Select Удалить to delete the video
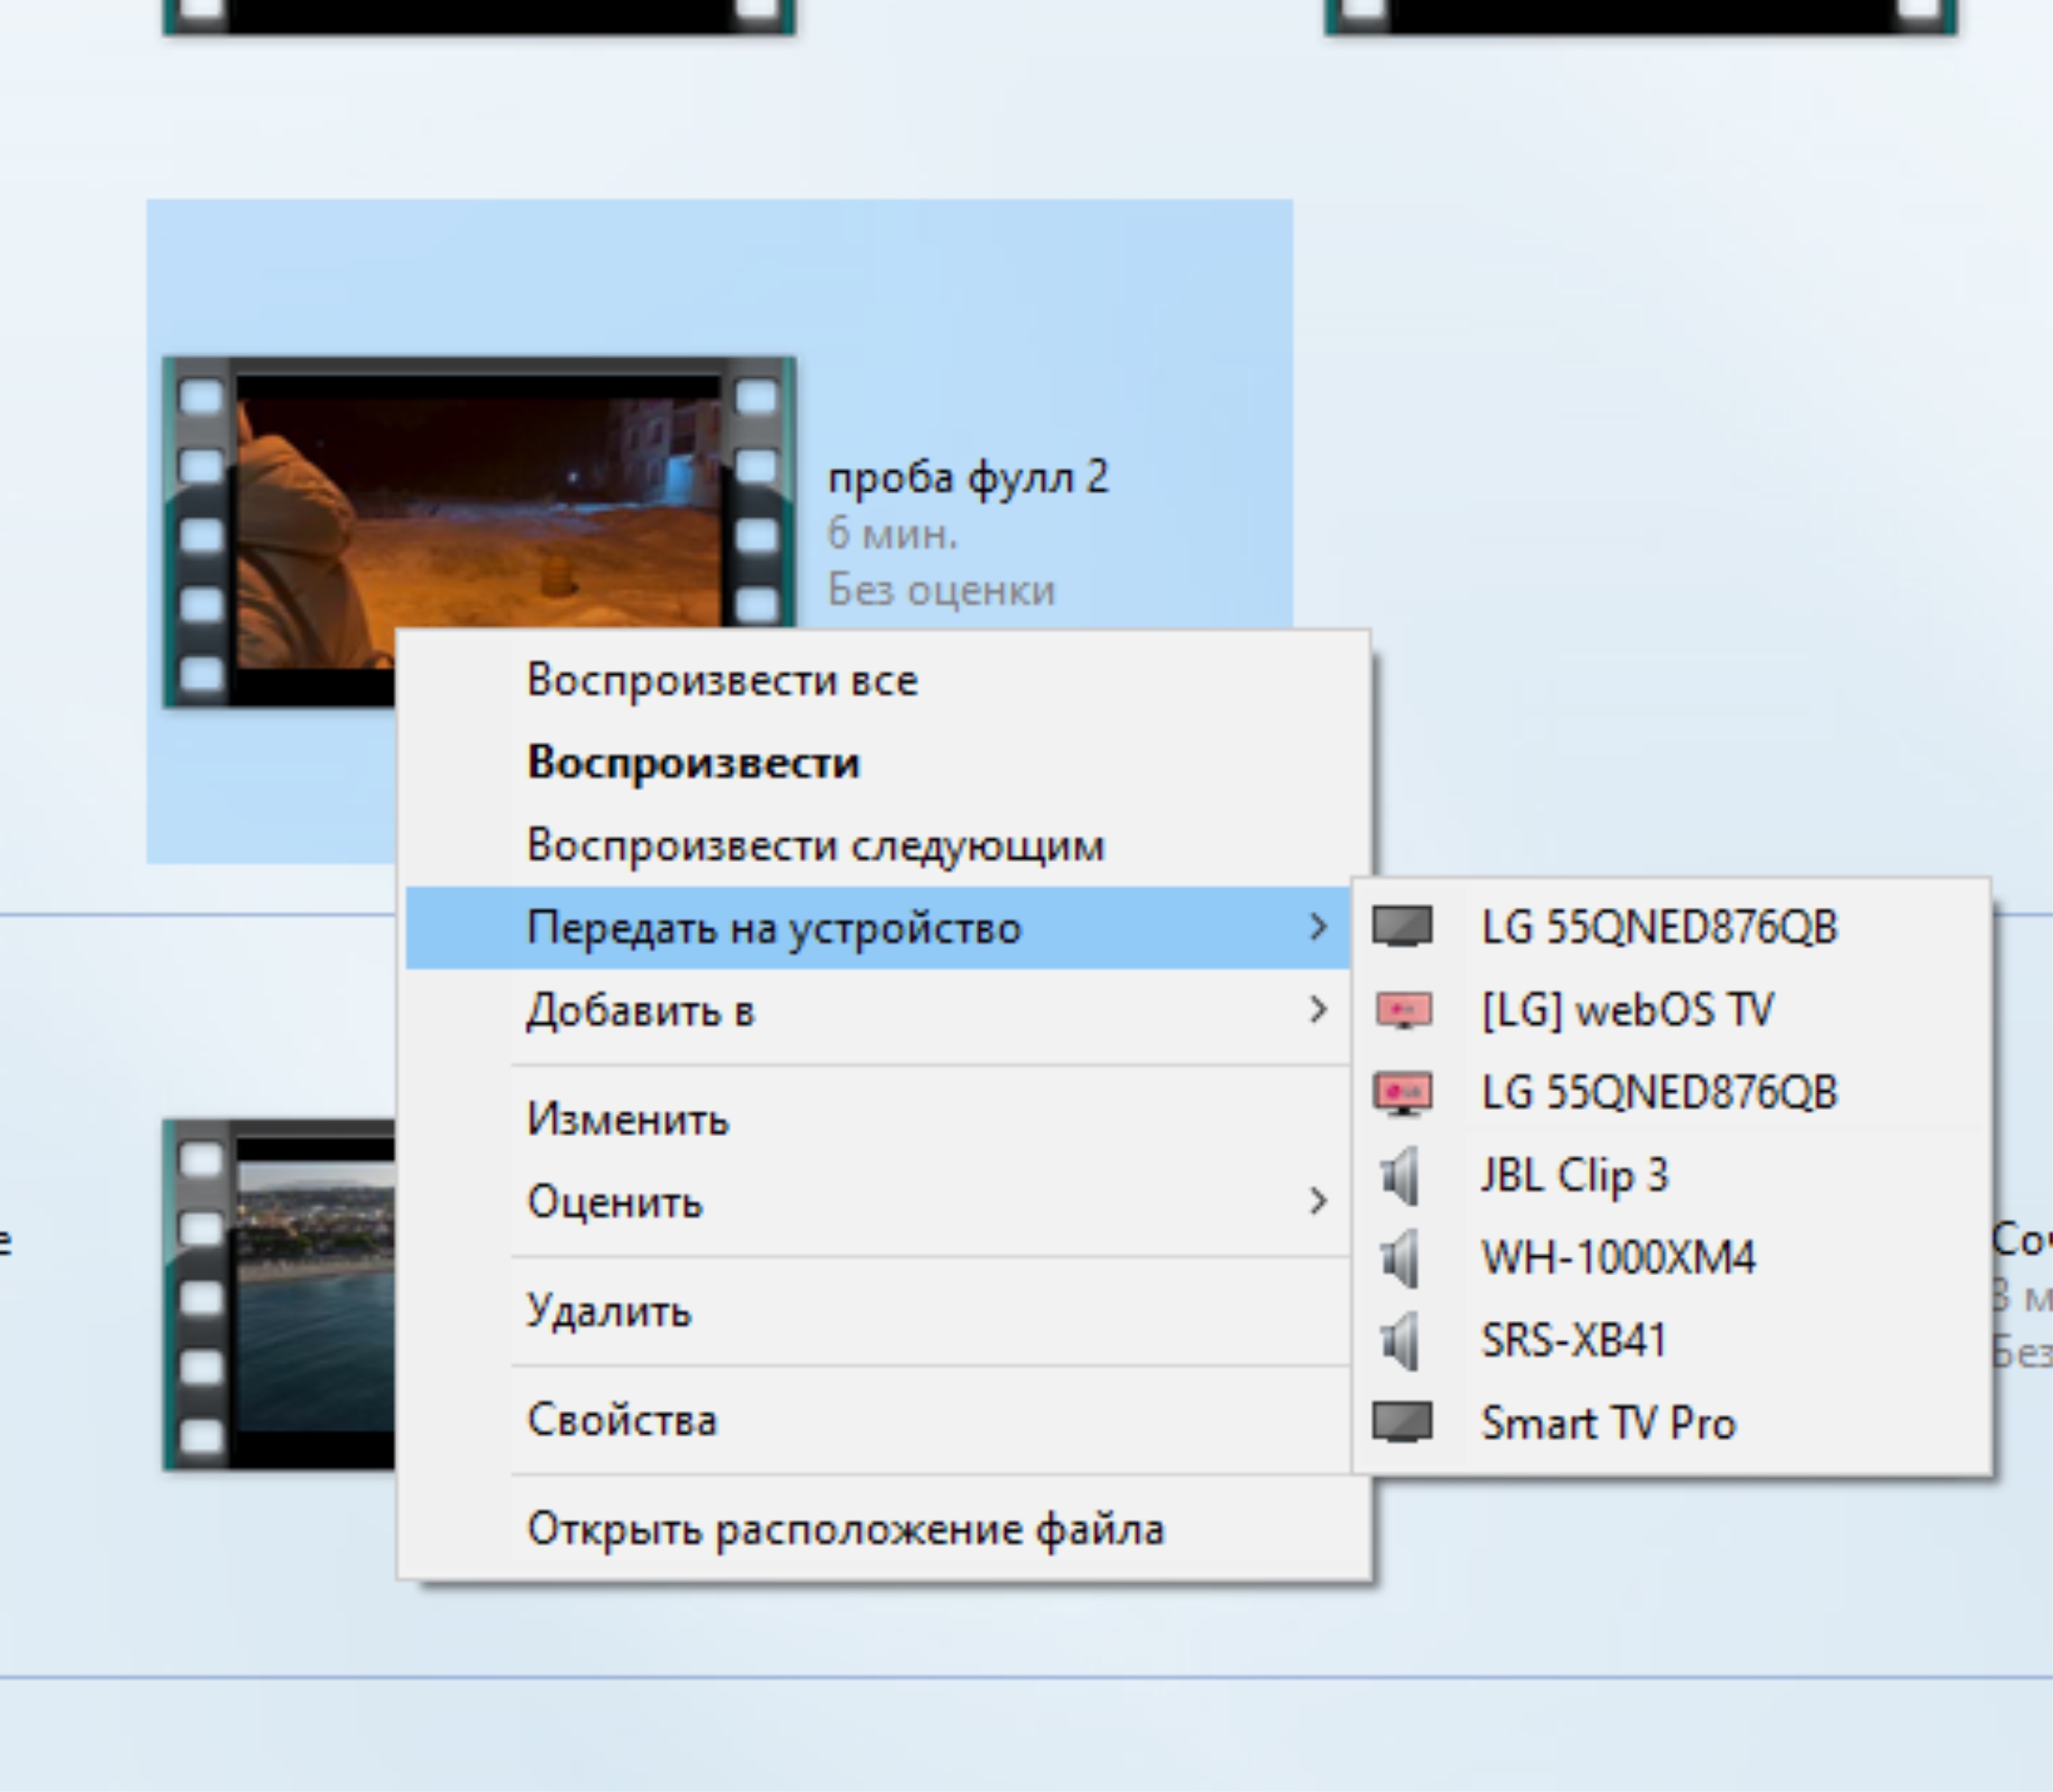2053x1792 pixels. point(609,1311)
